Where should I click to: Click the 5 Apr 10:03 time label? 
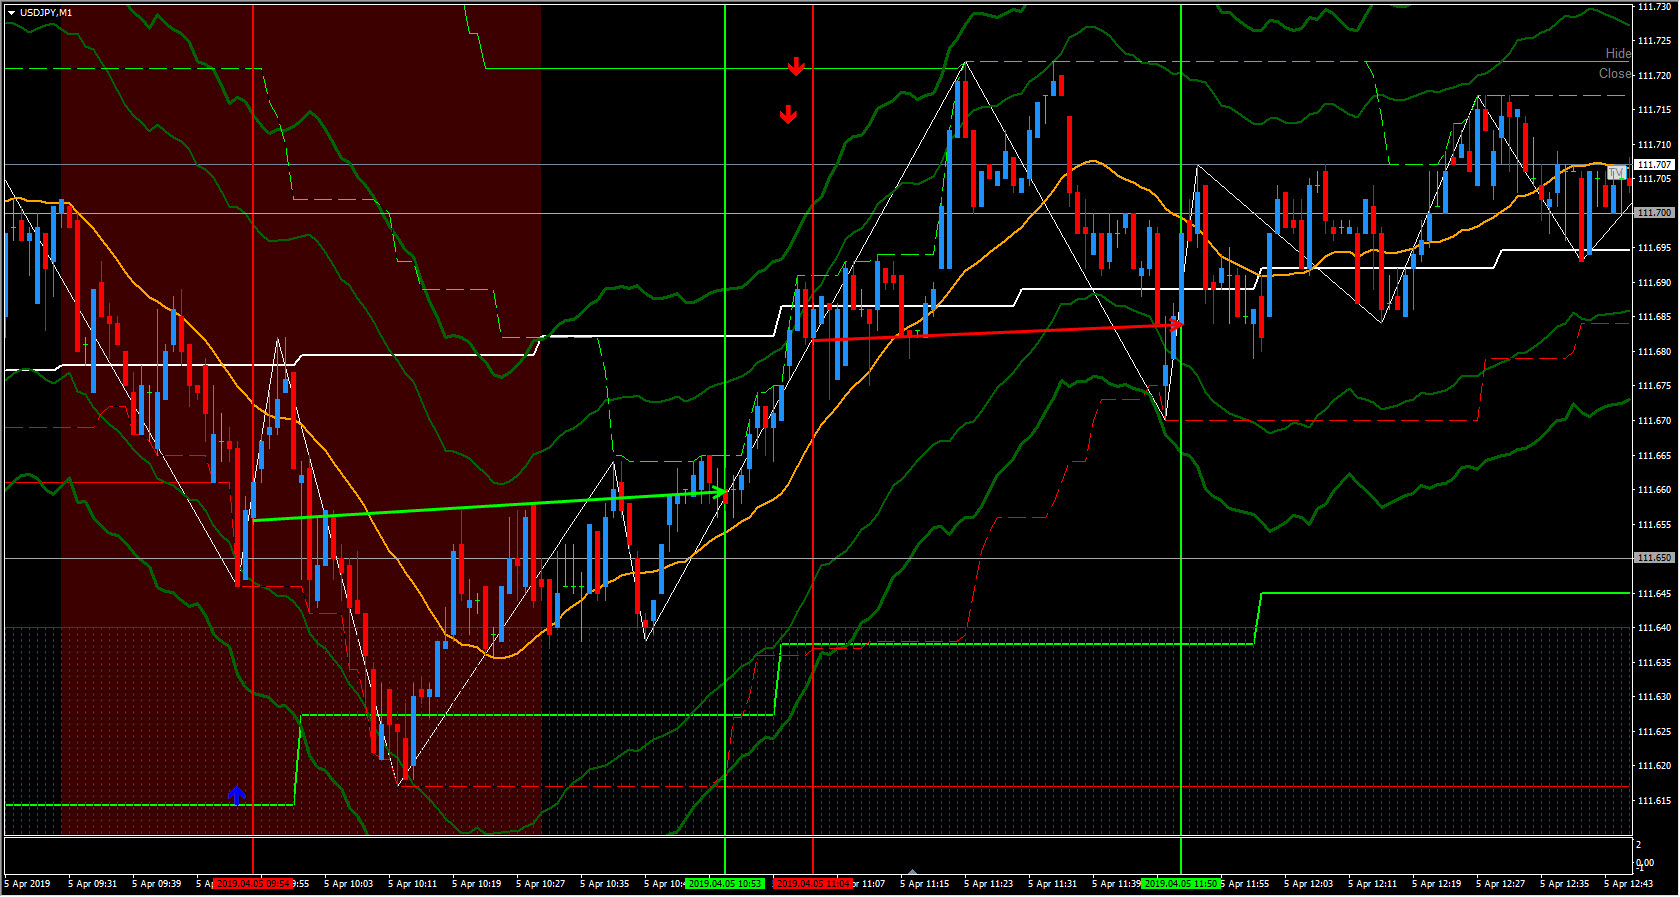(348, 884)
